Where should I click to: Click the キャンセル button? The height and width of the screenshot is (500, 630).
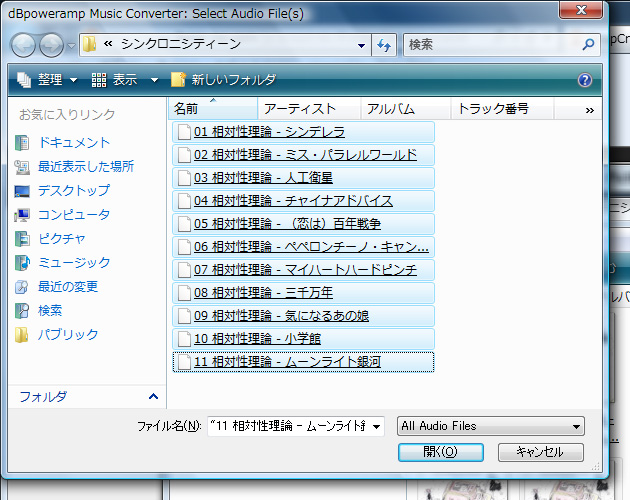[540, 452]
